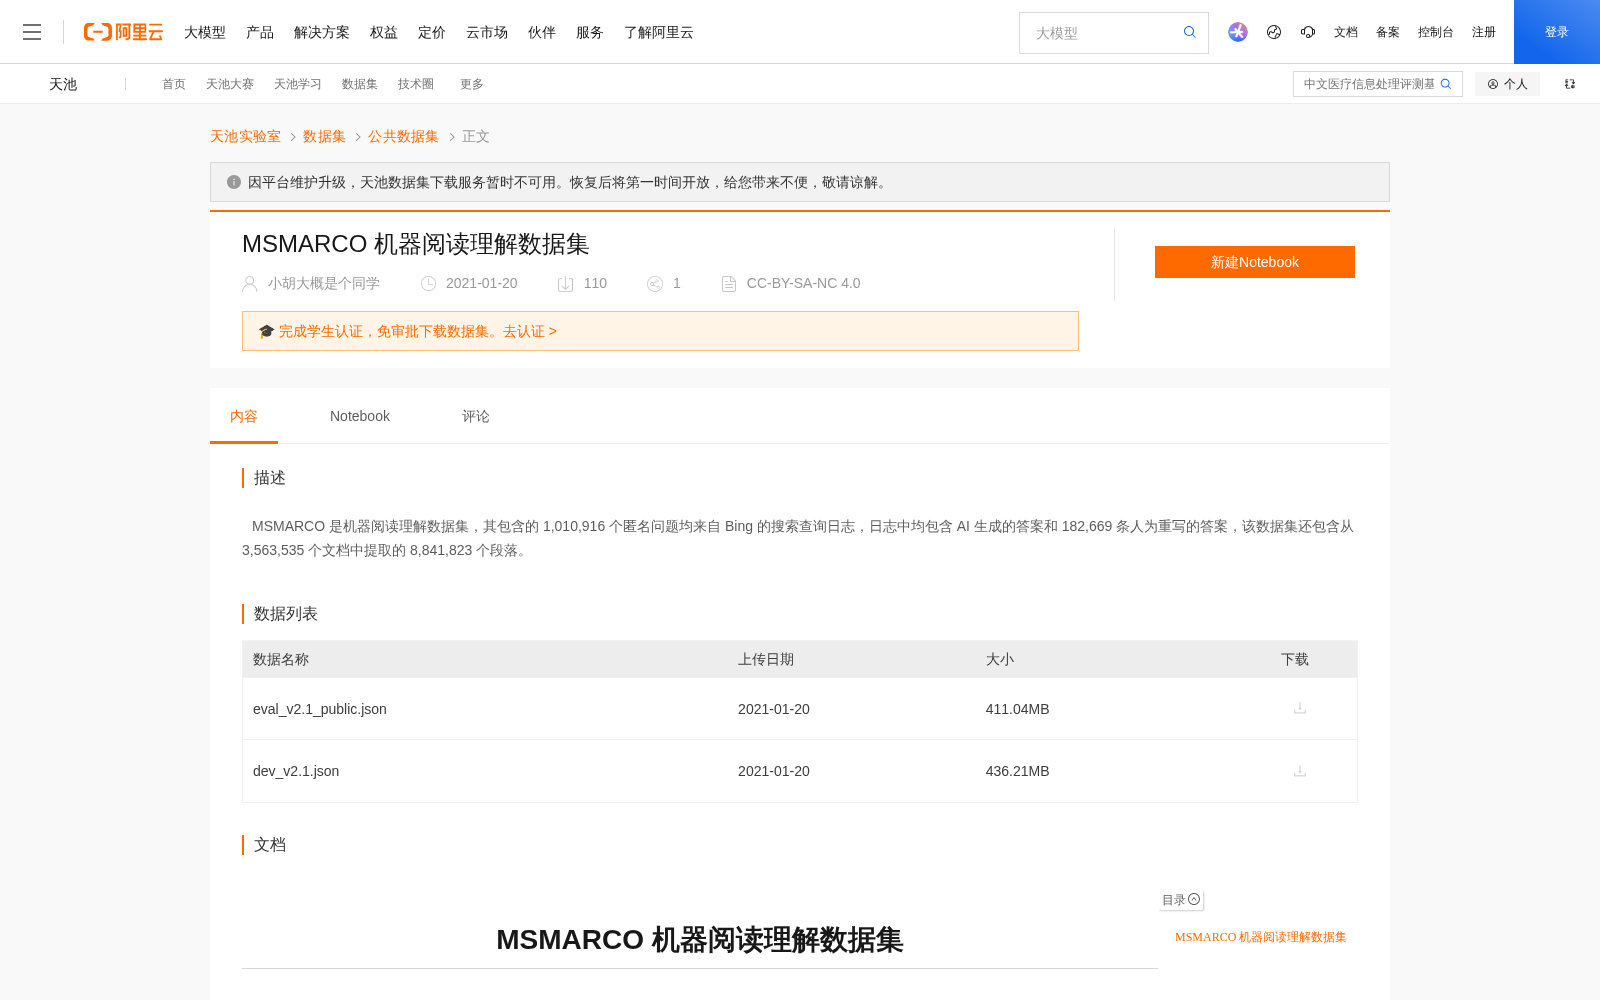Click 去认证 student certification link

tap(530, 331)
